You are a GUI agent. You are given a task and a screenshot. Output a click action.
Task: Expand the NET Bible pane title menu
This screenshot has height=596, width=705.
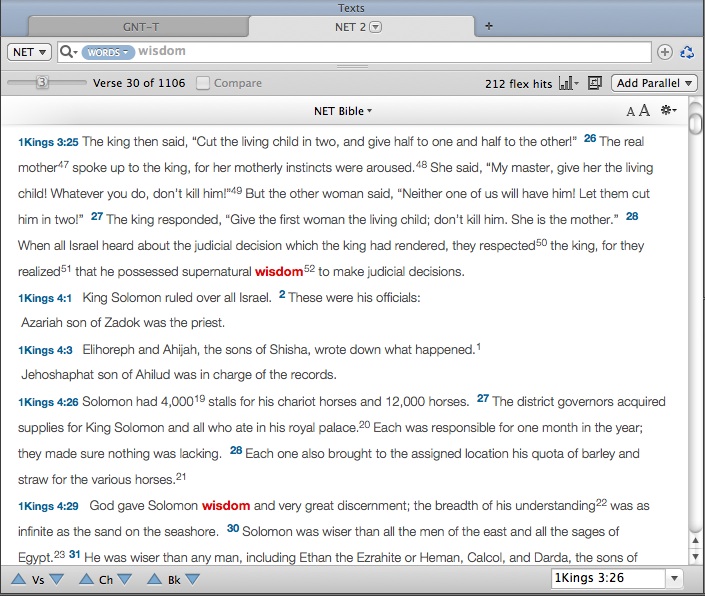pos(344,111)
